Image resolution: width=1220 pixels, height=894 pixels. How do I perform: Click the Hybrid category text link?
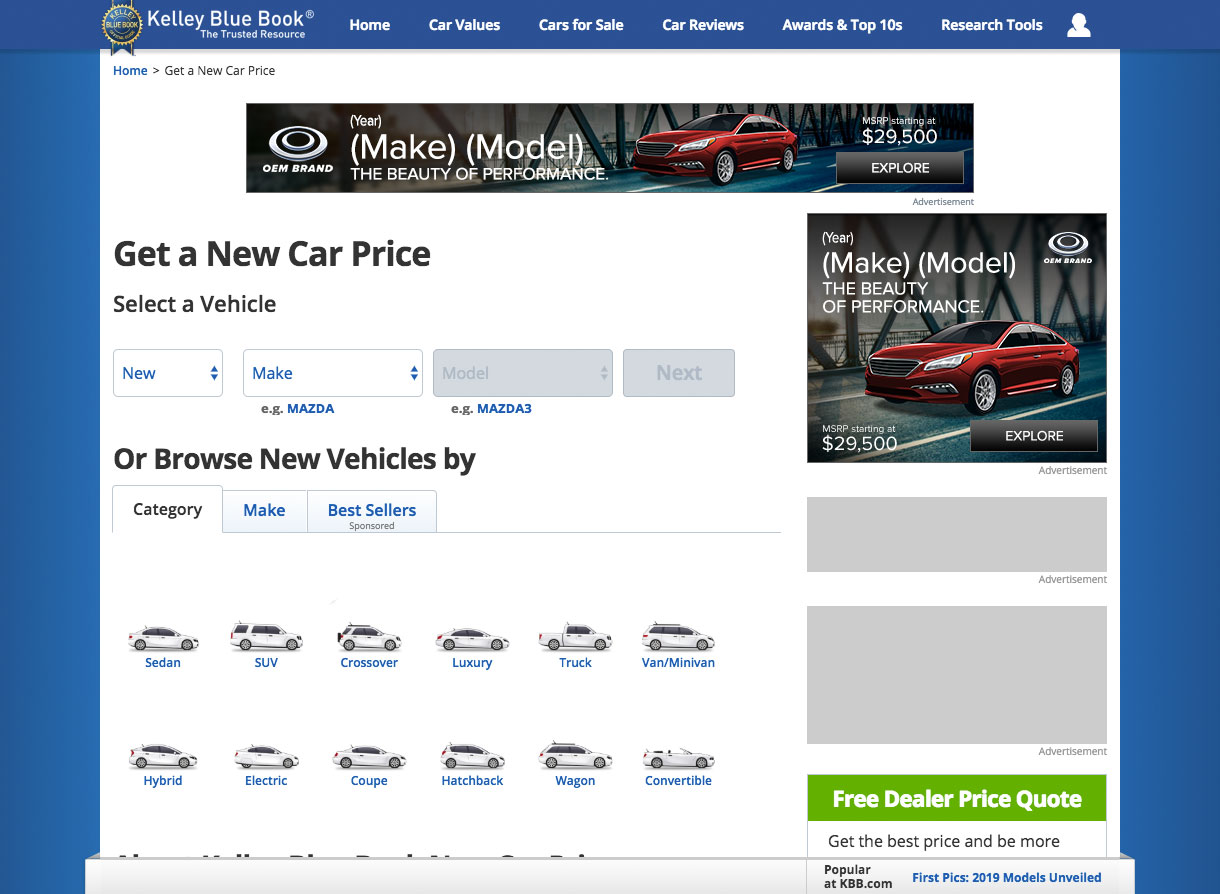tap(163, 781)
